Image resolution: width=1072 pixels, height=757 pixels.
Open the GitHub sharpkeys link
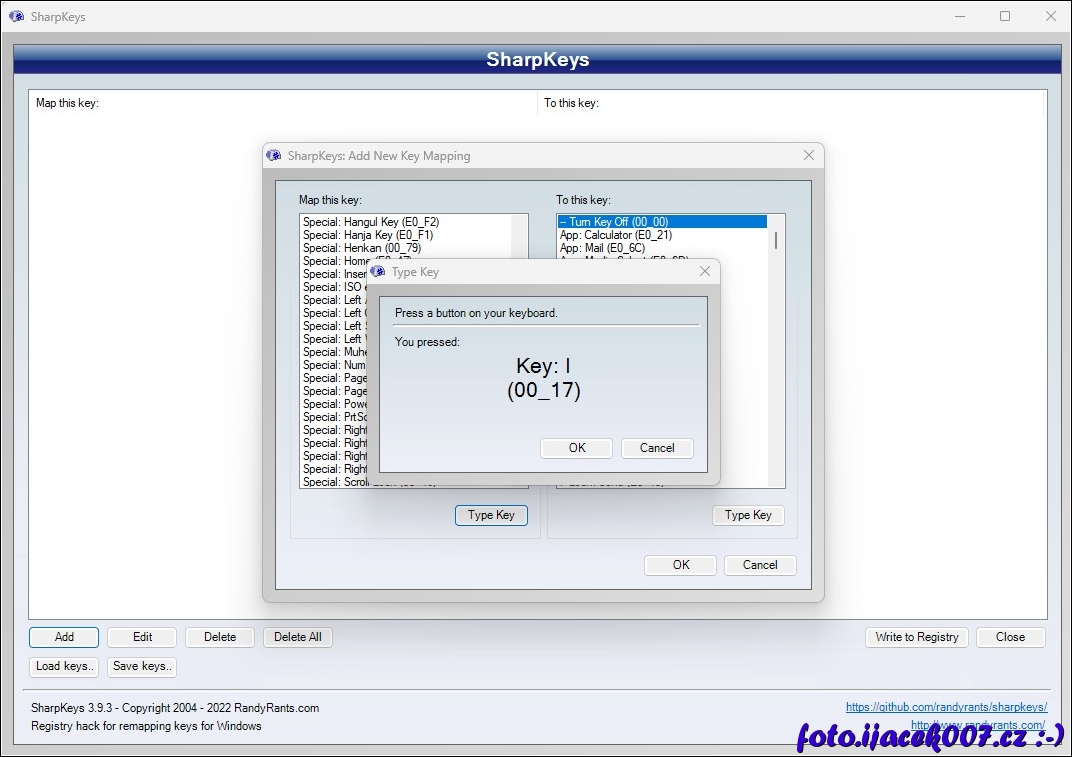pyautogui.click(x=945, y=707)
